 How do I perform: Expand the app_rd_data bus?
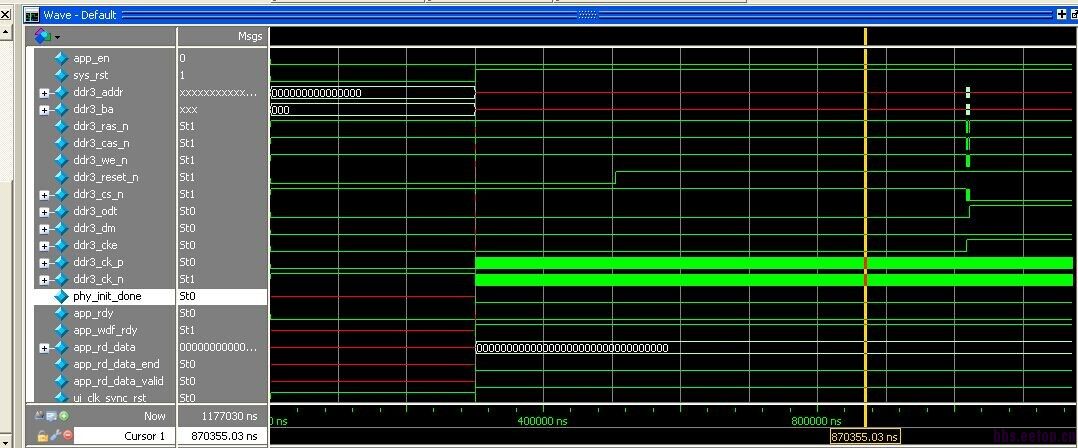[44, 348]
